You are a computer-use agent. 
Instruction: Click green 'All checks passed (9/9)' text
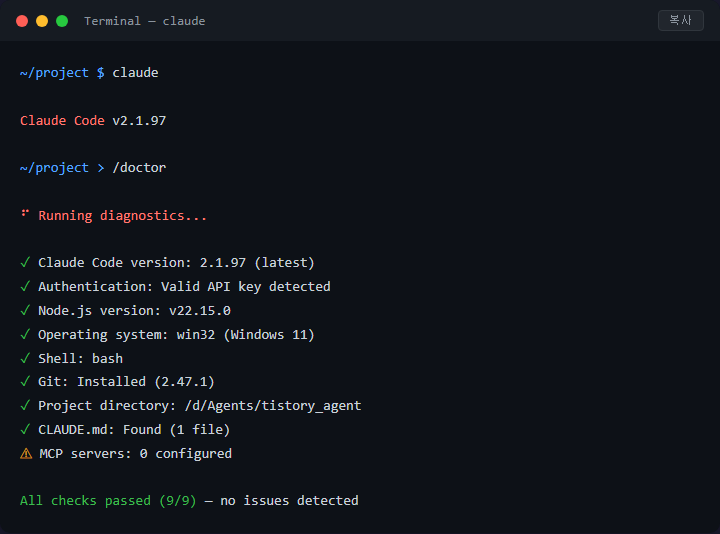[x=108, y=501]
